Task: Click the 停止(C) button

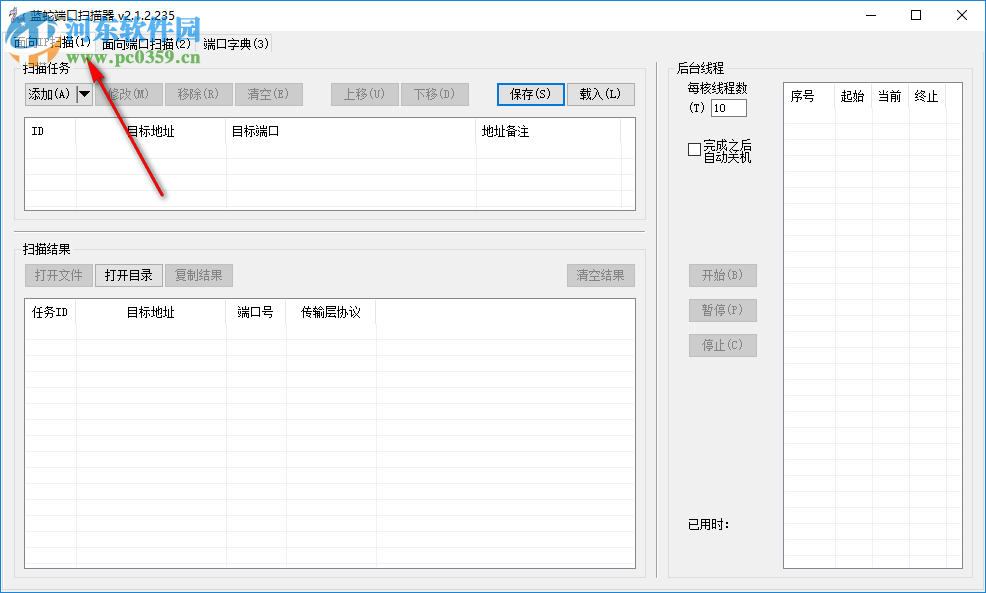Action: (x=723, y=345)
